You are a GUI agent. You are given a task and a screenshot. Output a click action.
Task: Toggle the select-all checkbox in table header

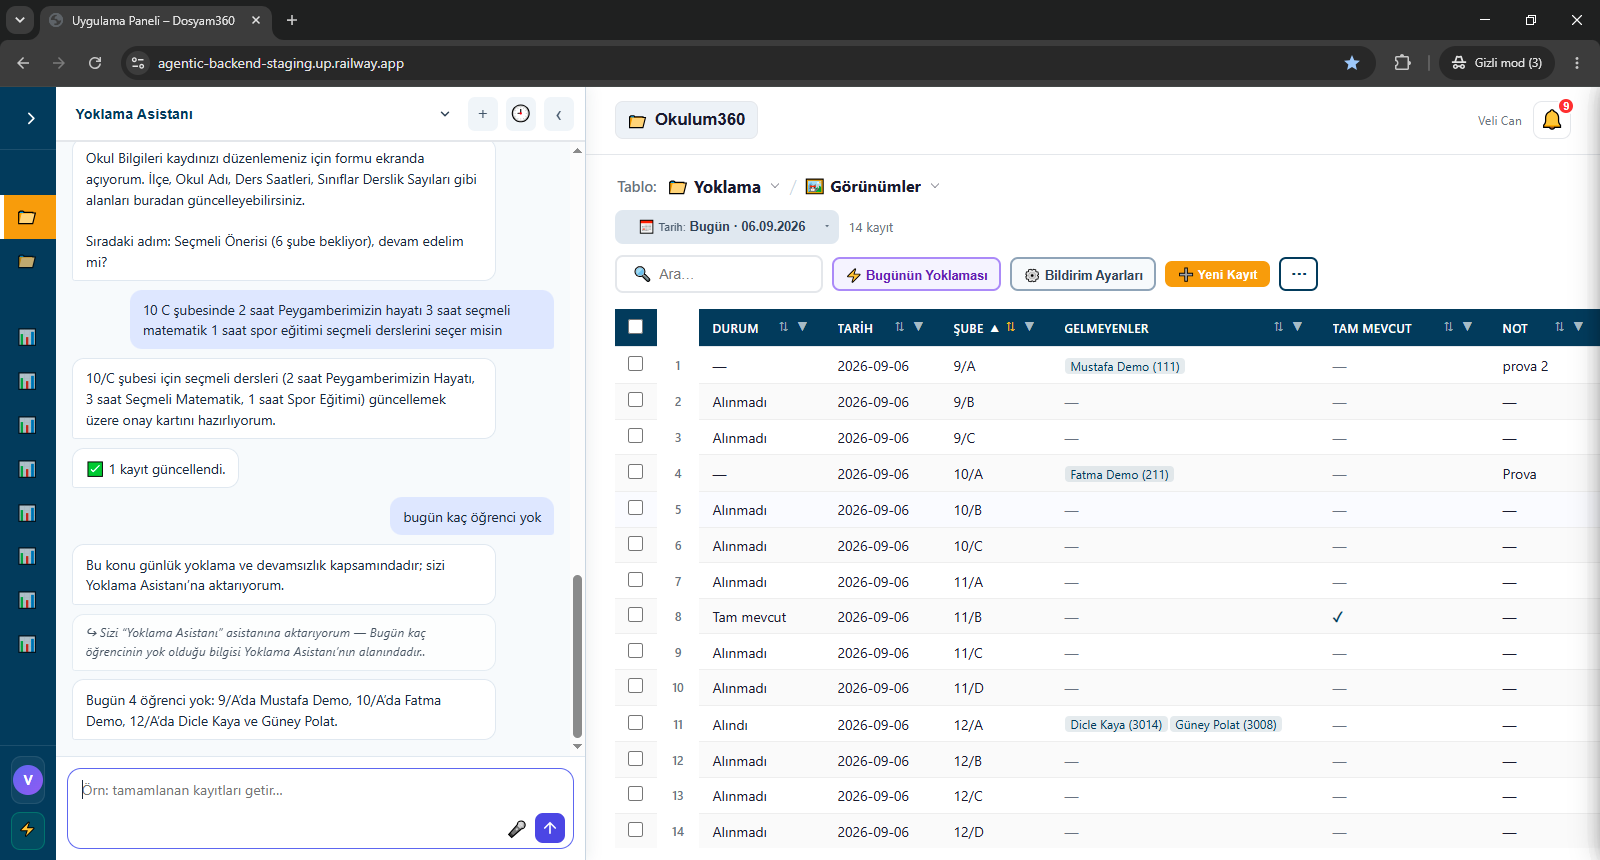point(636,326)
